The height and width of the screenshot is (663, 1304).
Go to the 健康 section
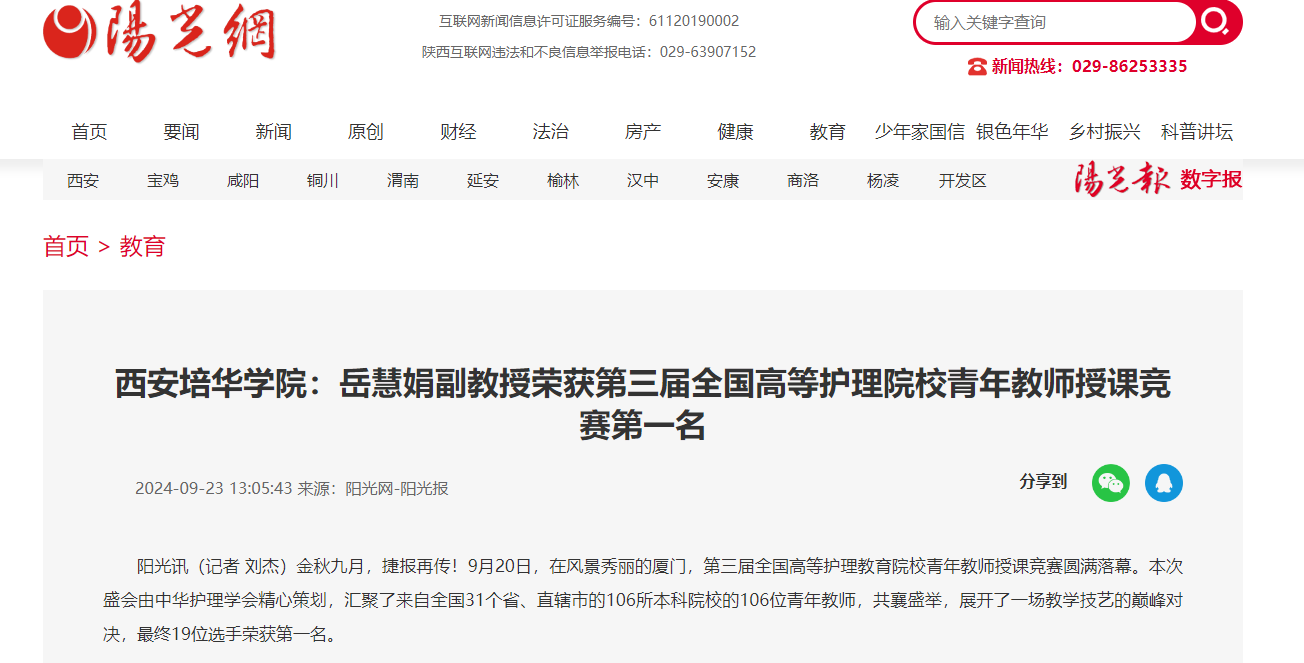735,132
